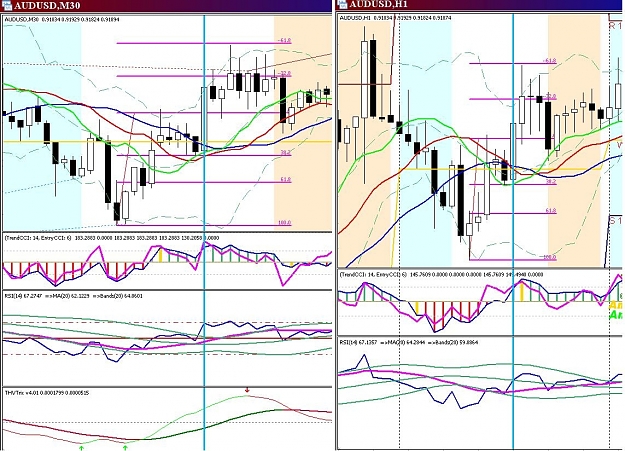Click the AUDUSD,M30 price data label in chart

point(62,19)
